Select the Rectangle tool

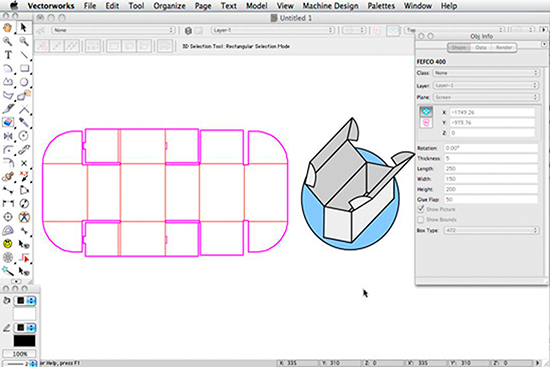coord(24,68)
